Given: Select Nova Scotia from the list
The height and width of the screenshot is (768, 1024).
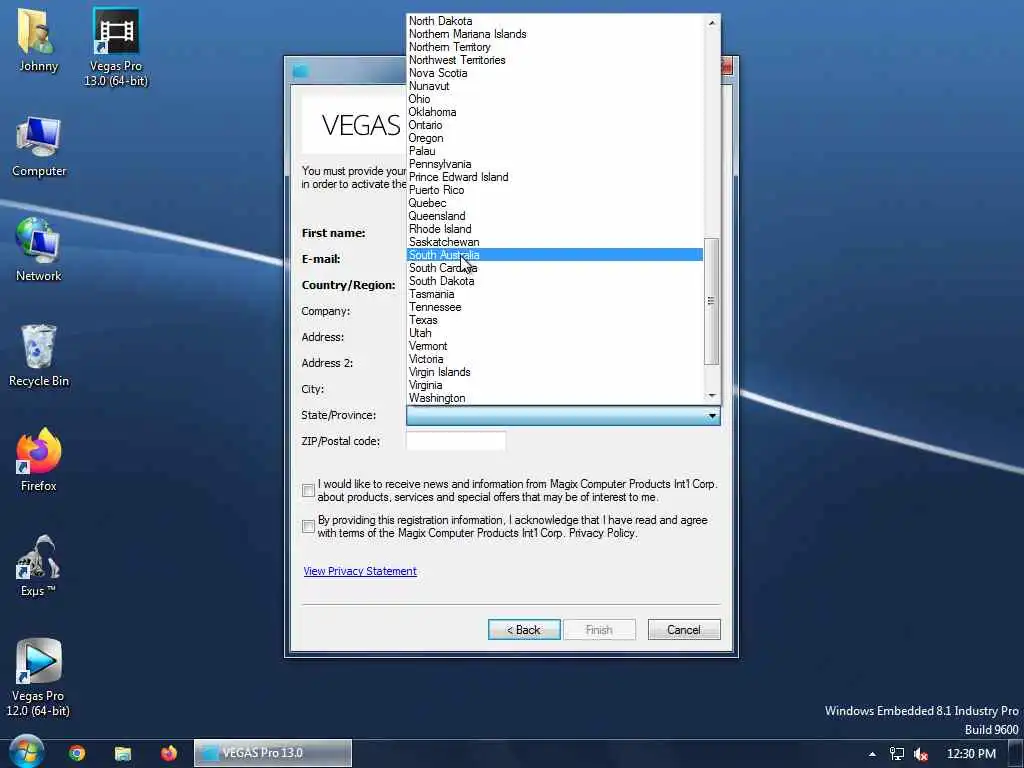Looking at the screenshot, I should (x=554, y=73).
